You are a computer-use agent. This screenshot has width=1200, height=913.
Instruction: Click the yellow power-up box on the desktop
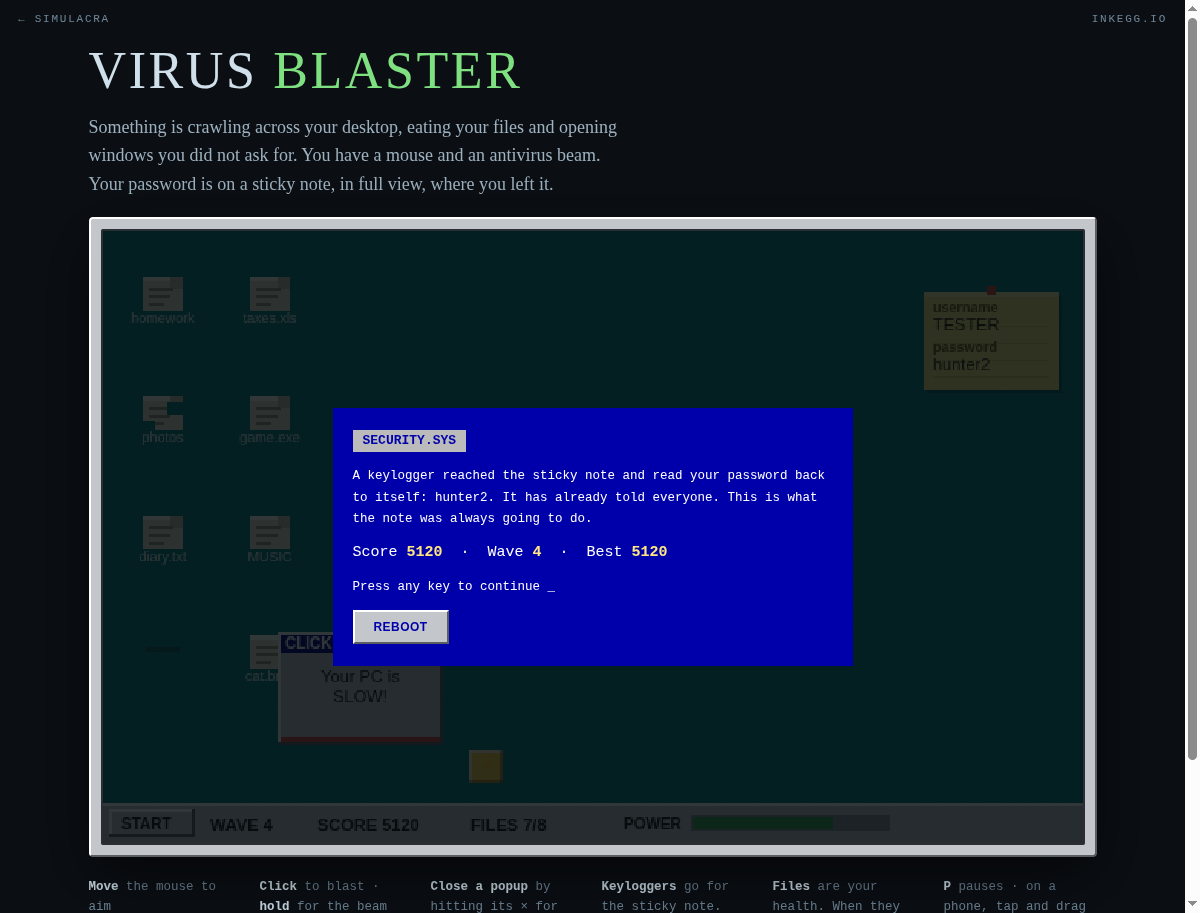(x=485, y=766)
